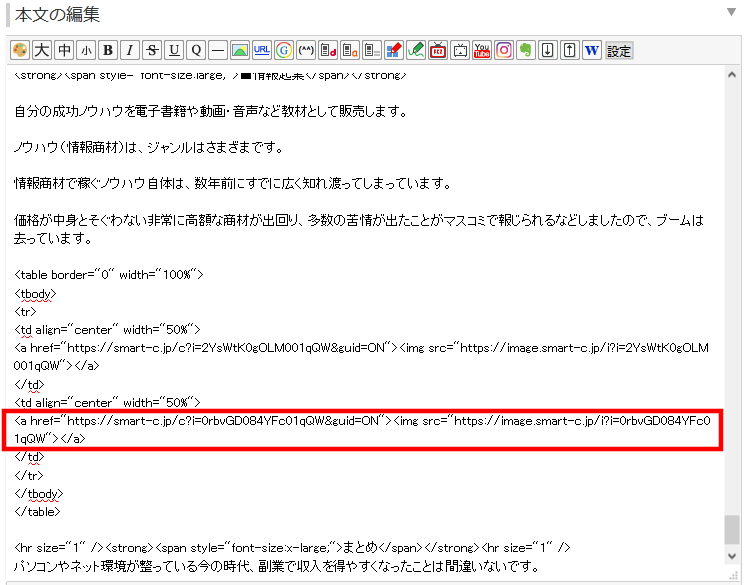This screenshot has width=746, height=585.
Task: Click the red 'd' document icon
Action: [x=328, y=50]
